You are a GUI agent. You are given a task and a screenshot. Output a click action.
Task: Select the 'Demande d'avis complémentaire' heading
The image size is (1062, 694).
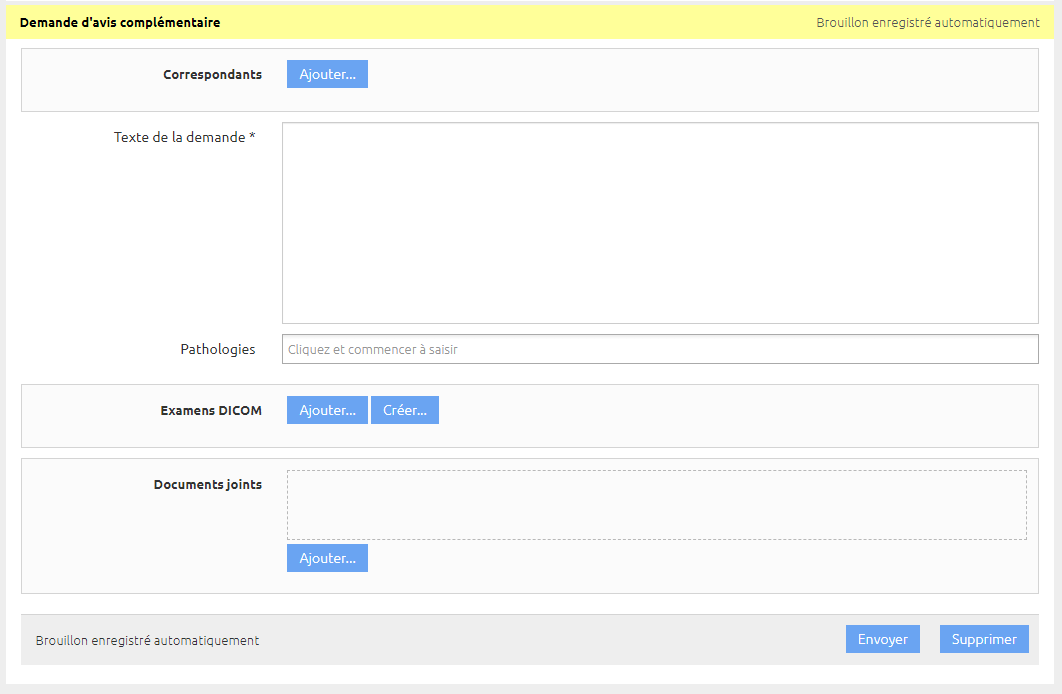coord(120,22)
